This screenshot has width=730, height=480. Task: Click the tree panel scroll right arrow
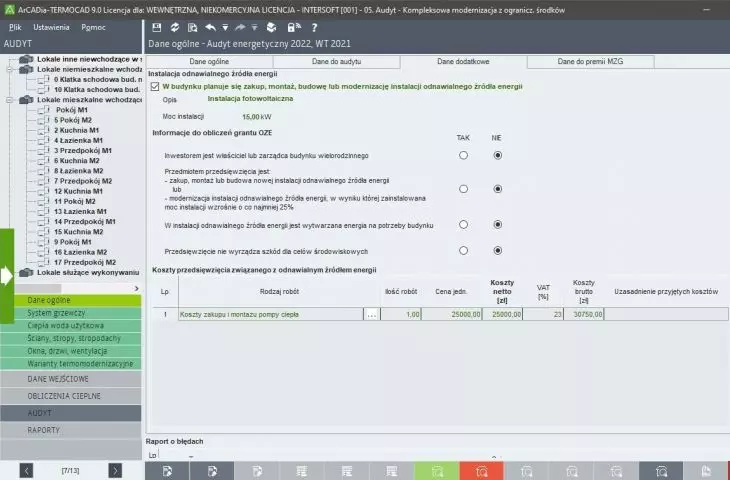pos(136,289)
